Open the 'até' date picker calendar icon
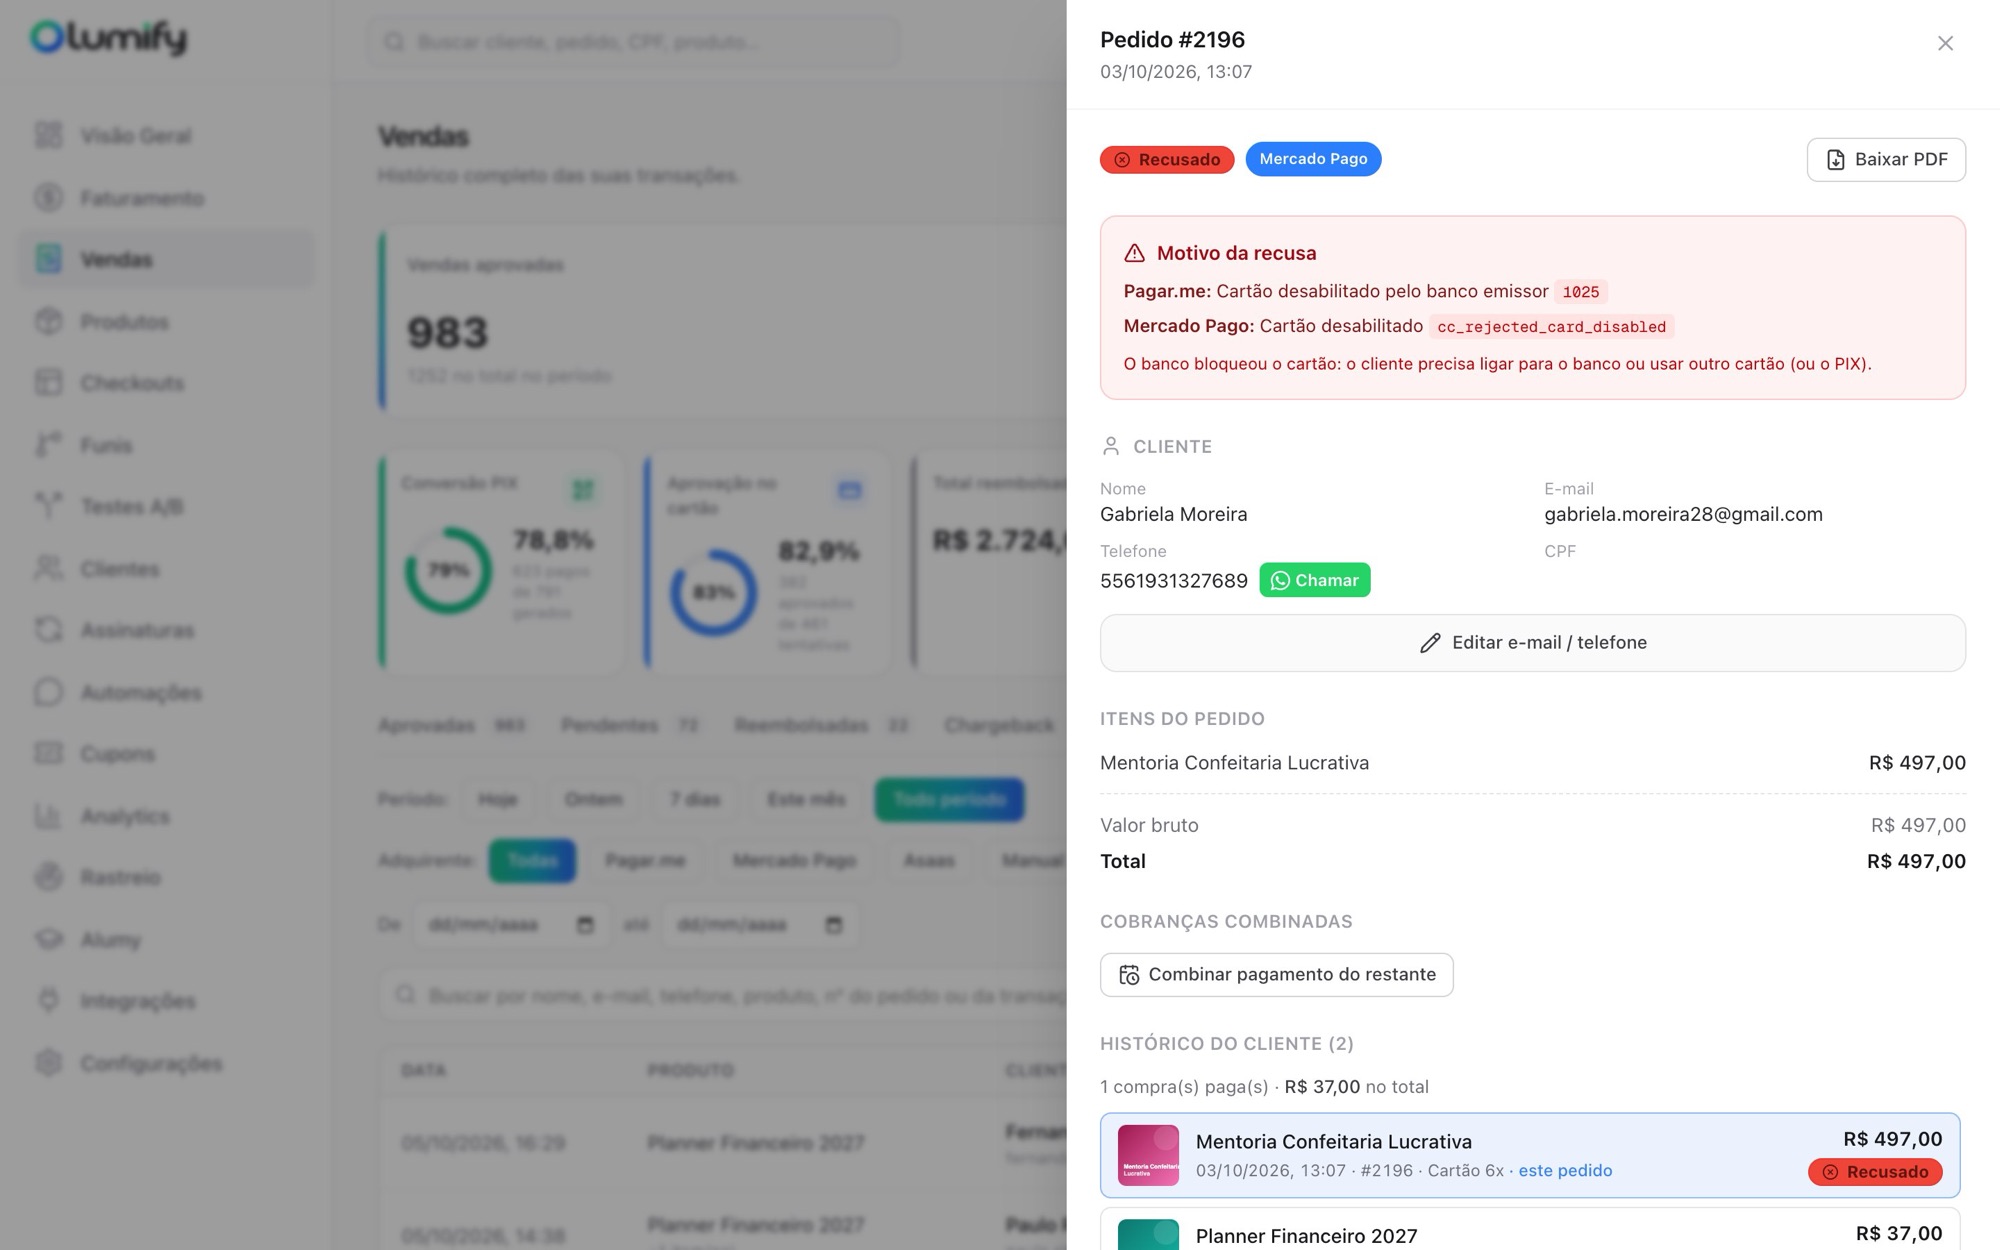2000x1250 pixels. pyautogui.click(x=833, y=925)
